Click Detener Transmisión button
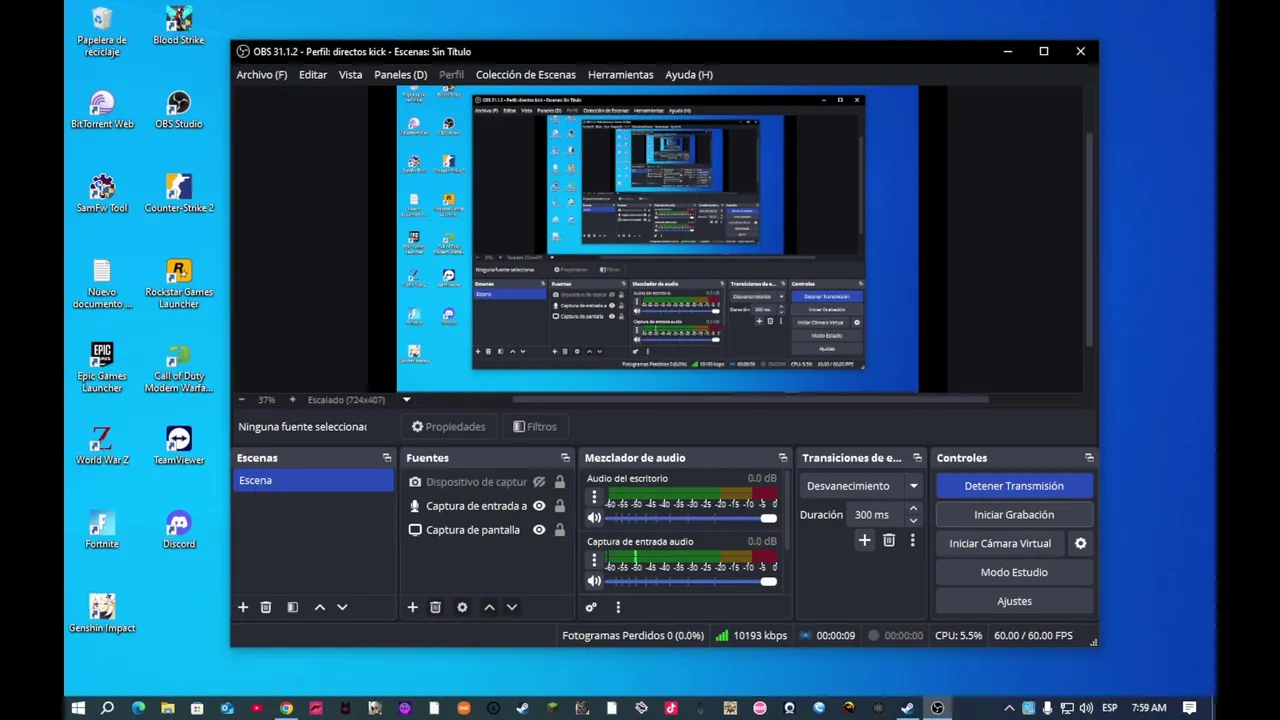Viewport: 1280px width, 720px height. [1014, 486]
